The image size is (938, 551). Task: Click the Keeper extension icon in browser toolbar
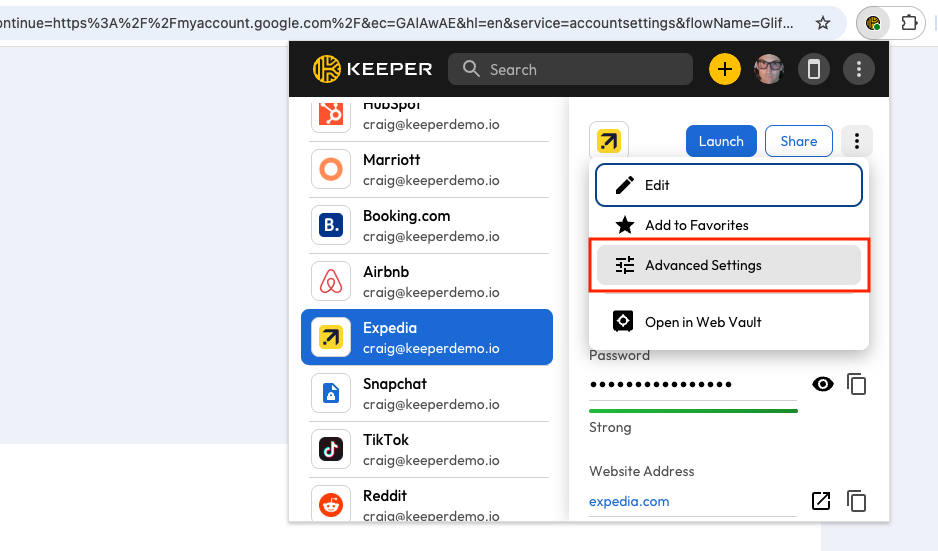(x=873, y=22)
